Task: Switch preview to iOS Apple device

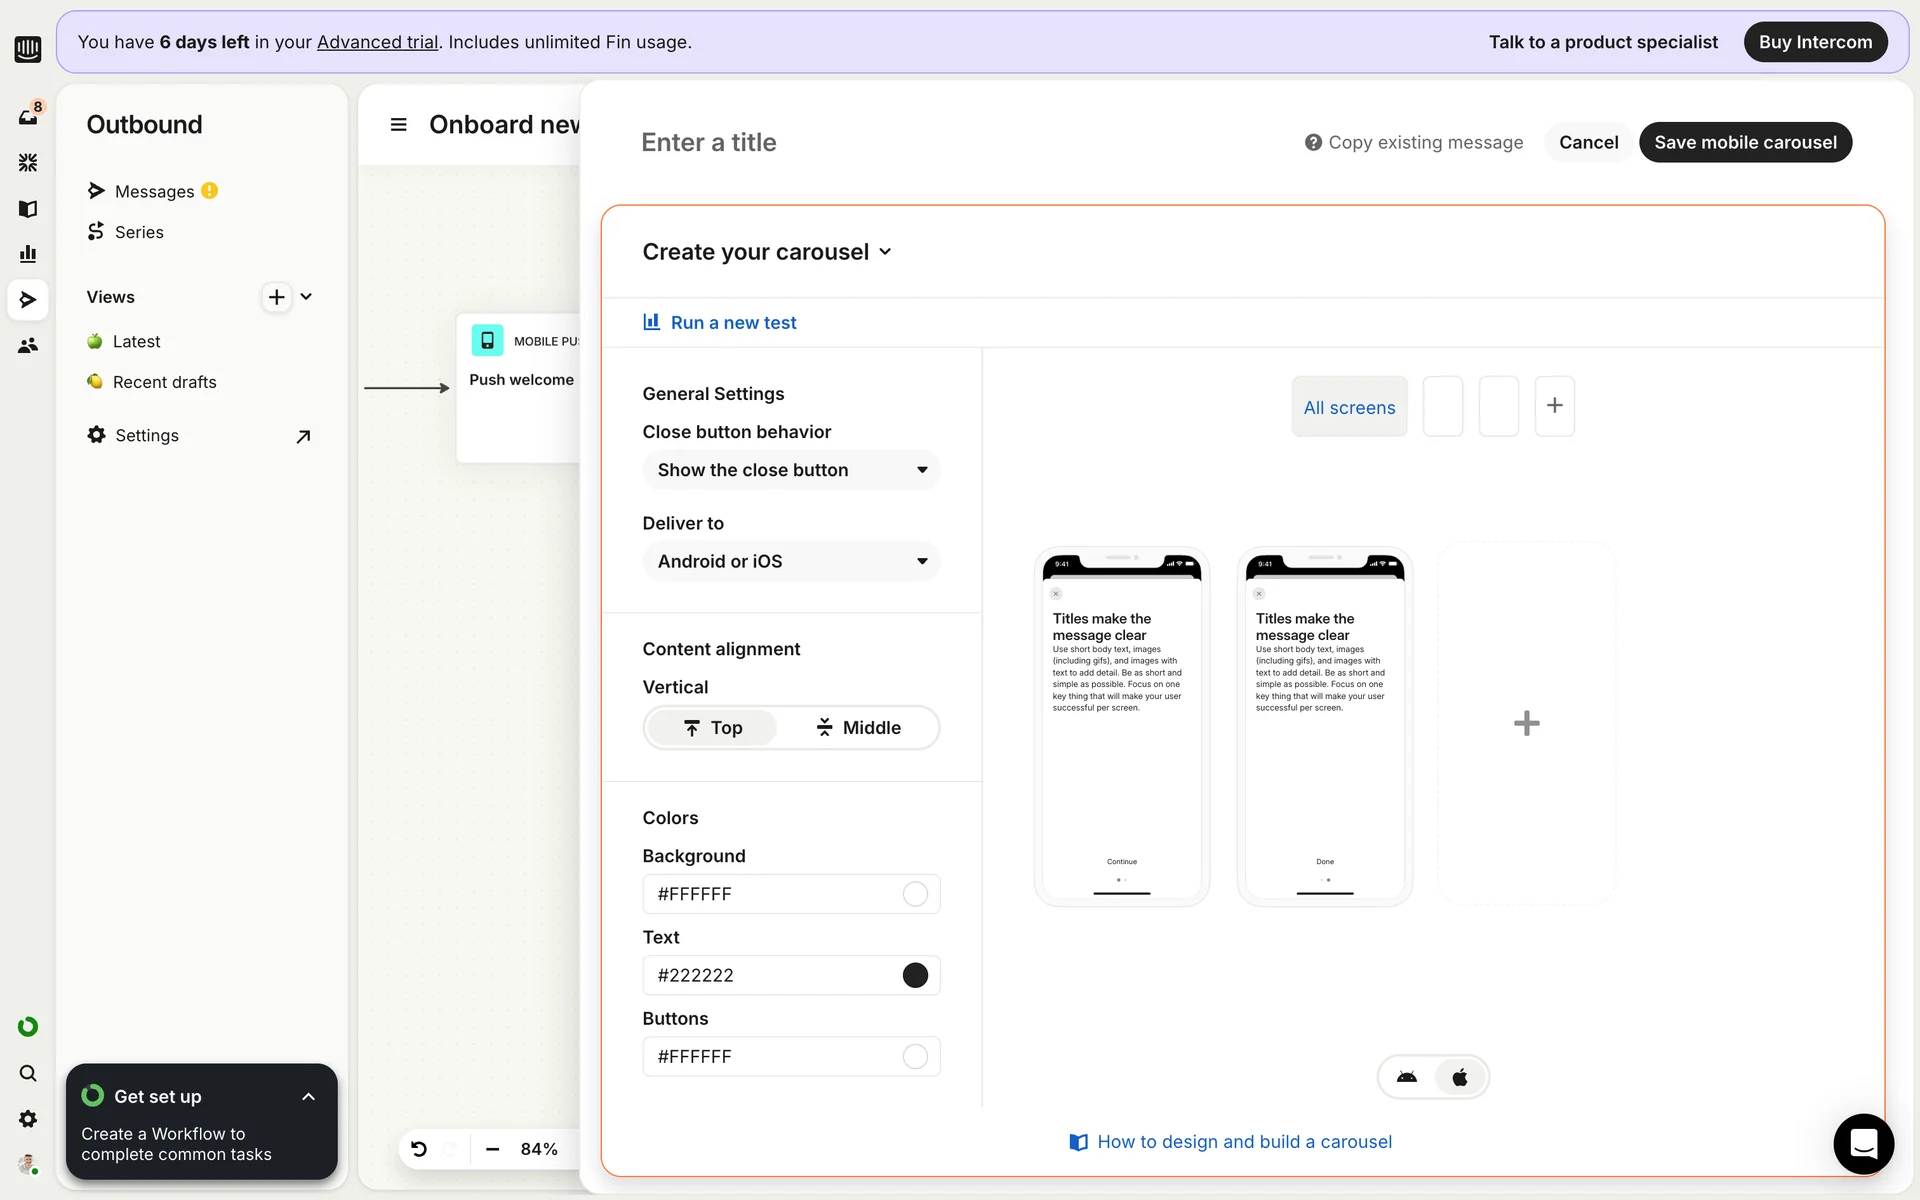Action: pyautogui.click(x=1460, y=1077)
